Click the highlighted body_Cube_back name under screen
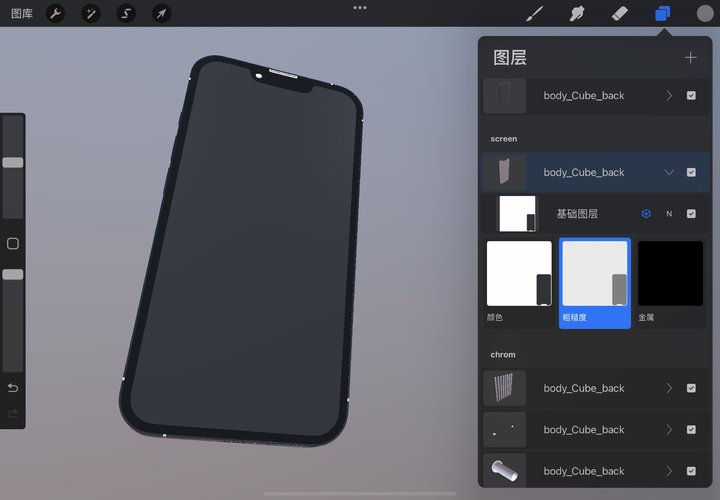 [x=584, y=172]
